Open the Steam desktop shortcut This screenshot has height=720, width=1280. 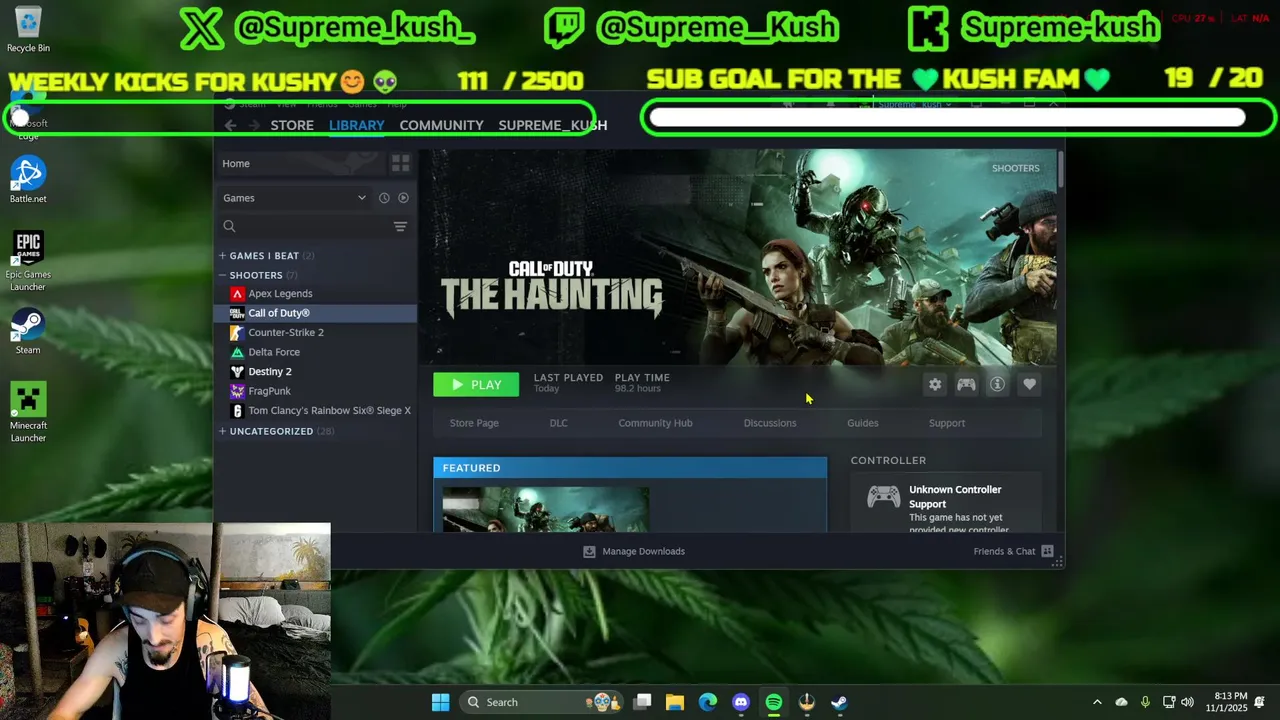28,331
